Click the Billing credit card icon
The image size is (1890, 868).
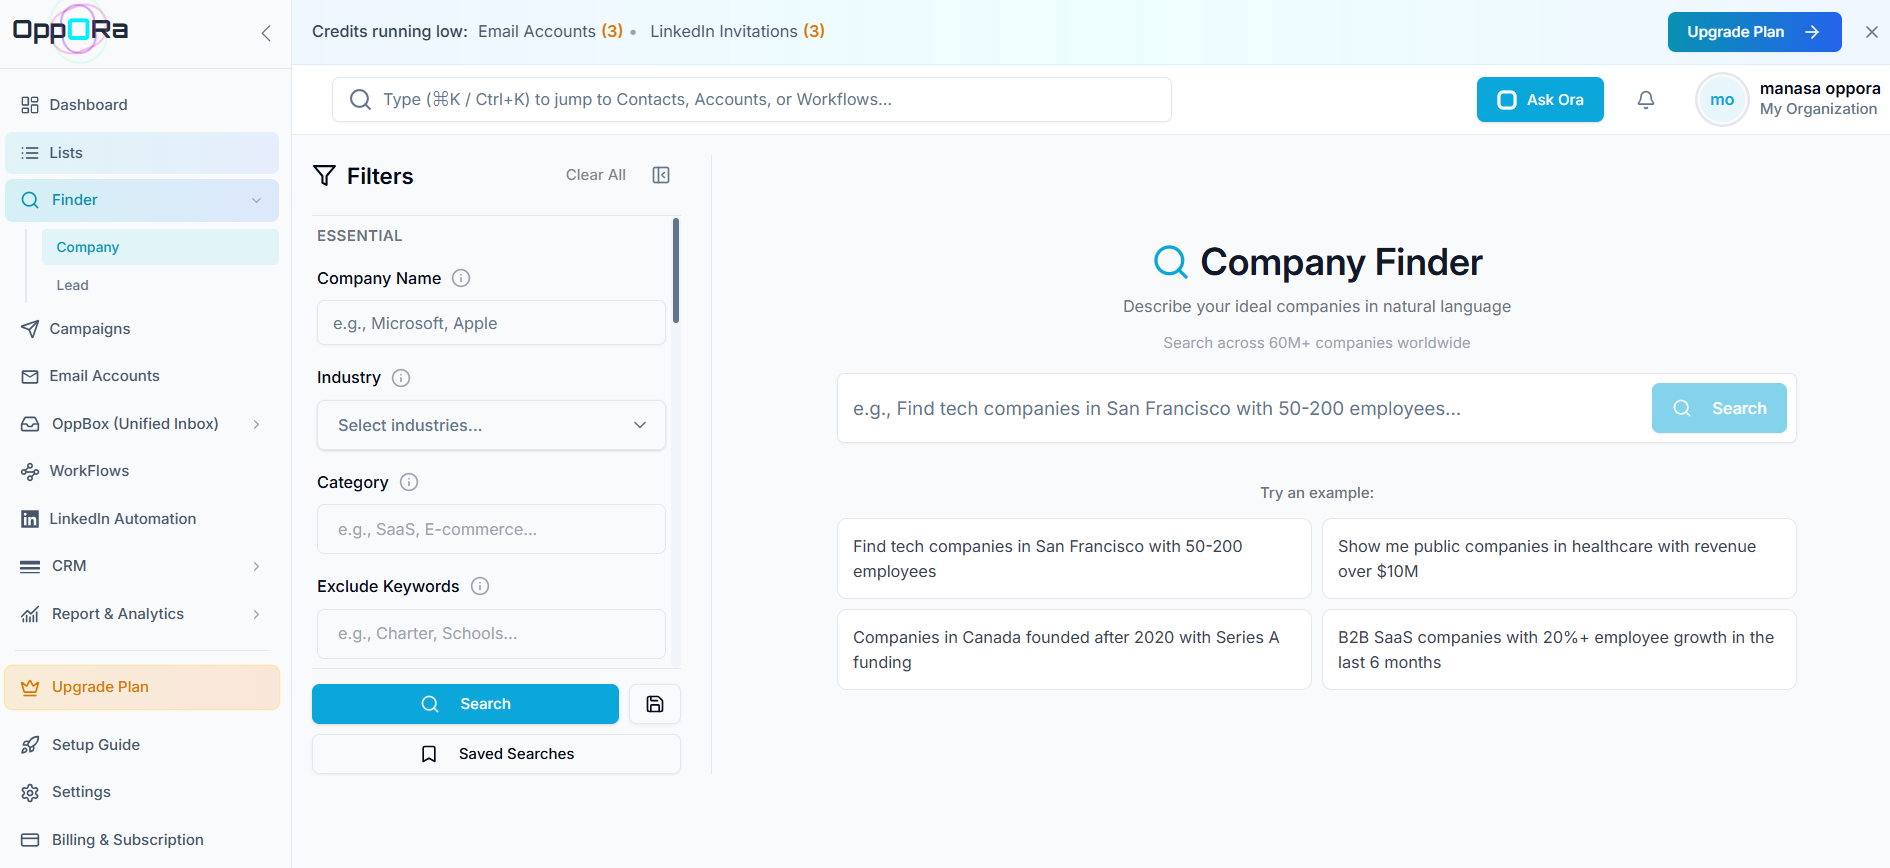pos(30,840)
